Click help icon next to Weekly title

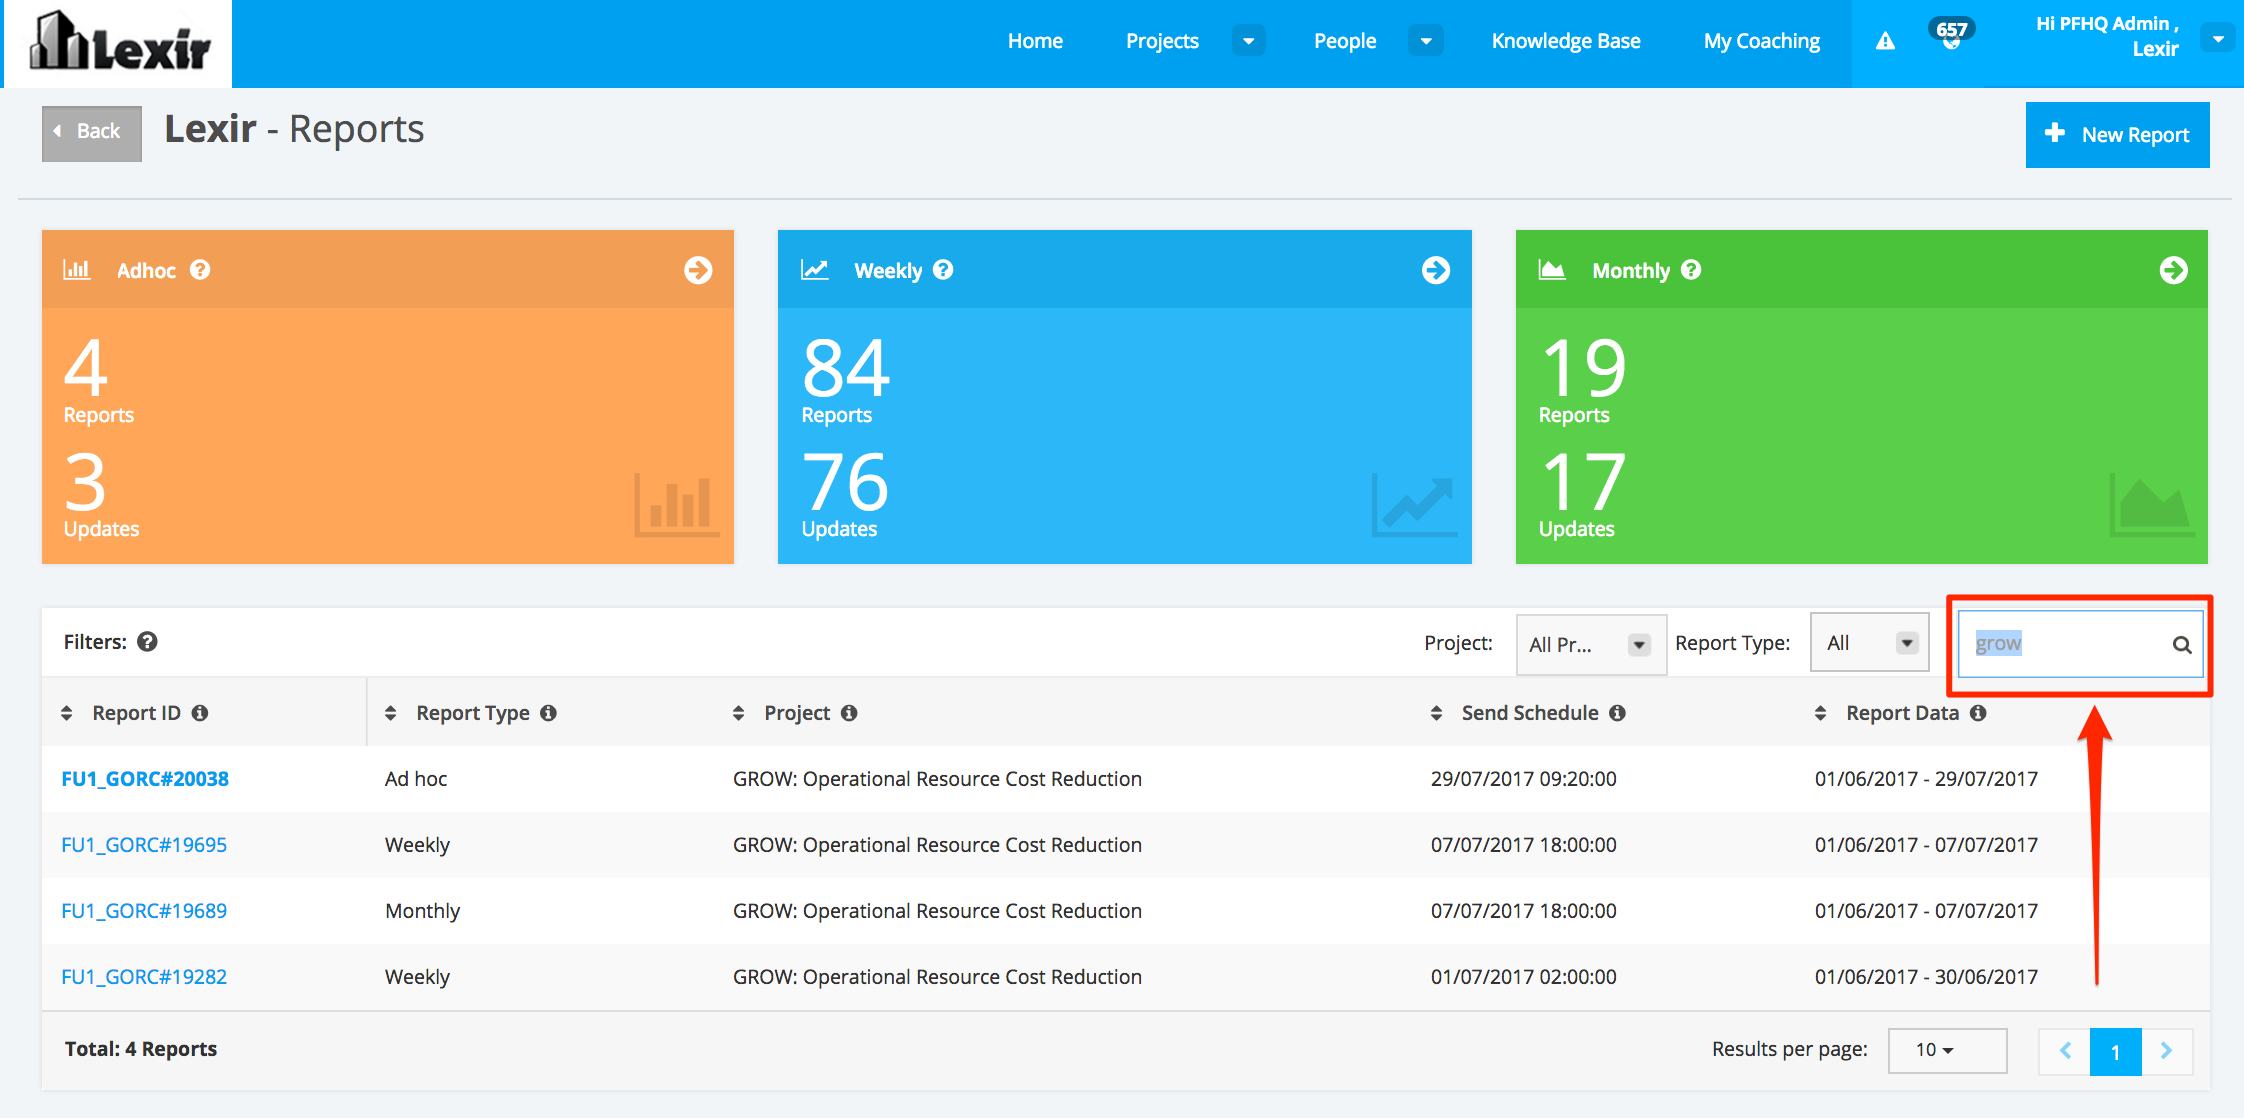click(x=943, y=270)
